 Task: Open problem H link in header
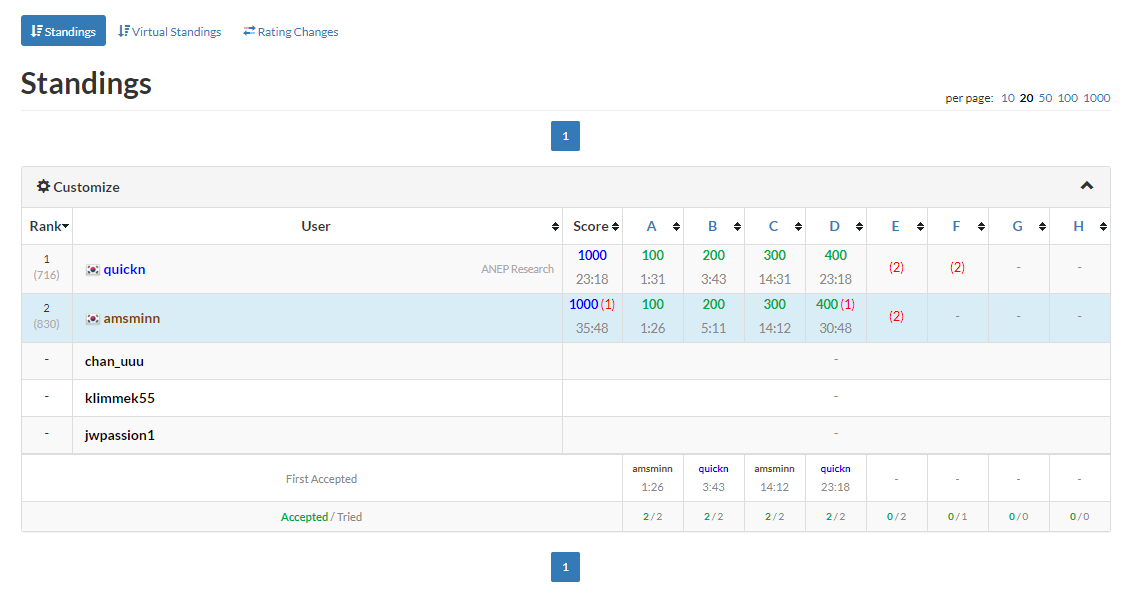point(1079,226)
